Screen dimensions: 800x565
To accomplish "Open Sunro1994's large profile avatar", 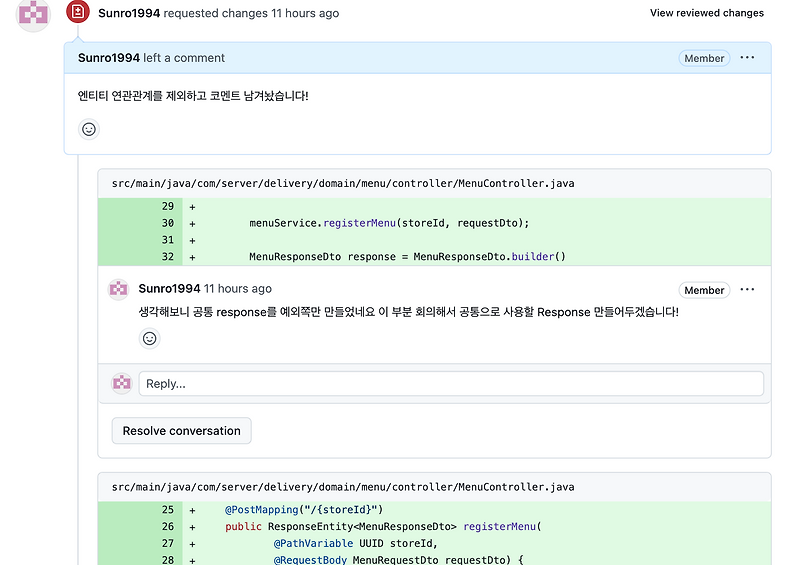I will pyautogui.click(x=33, y=14).
